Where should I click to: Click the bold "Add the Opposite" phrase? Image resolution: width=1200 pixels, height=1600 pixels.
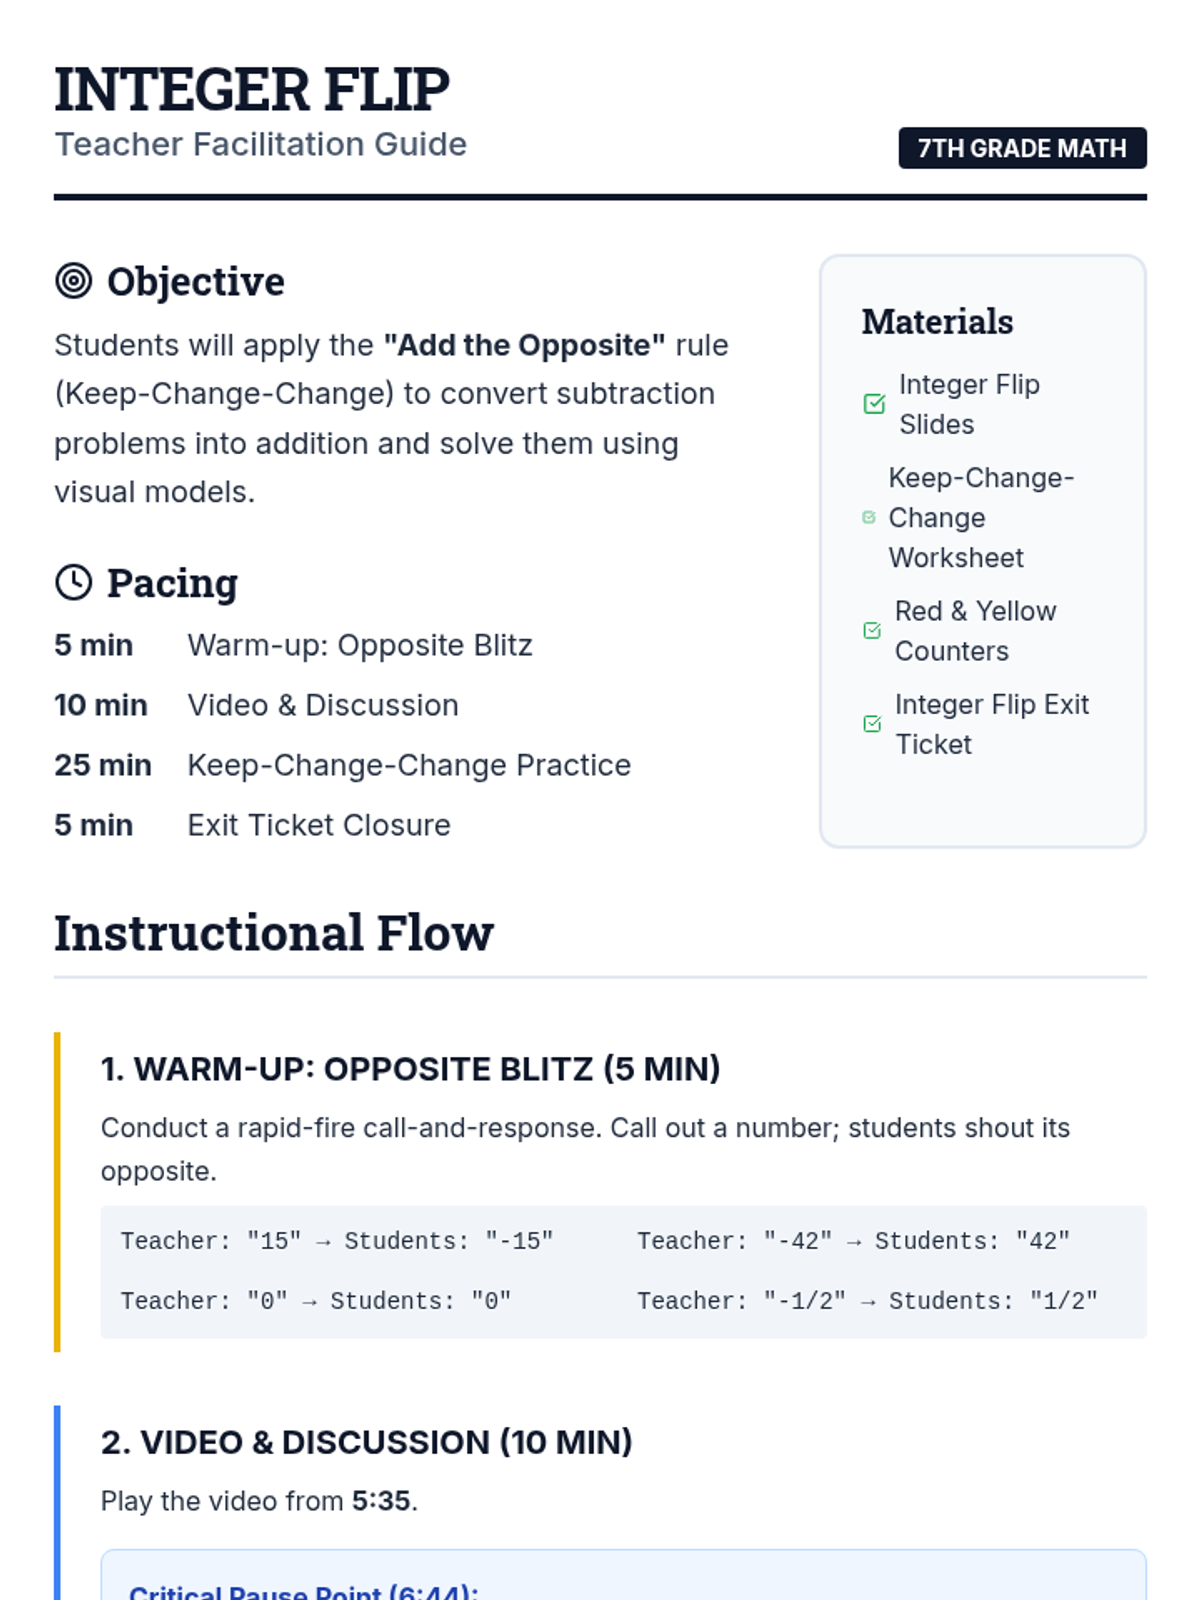(x=524, y=345)
